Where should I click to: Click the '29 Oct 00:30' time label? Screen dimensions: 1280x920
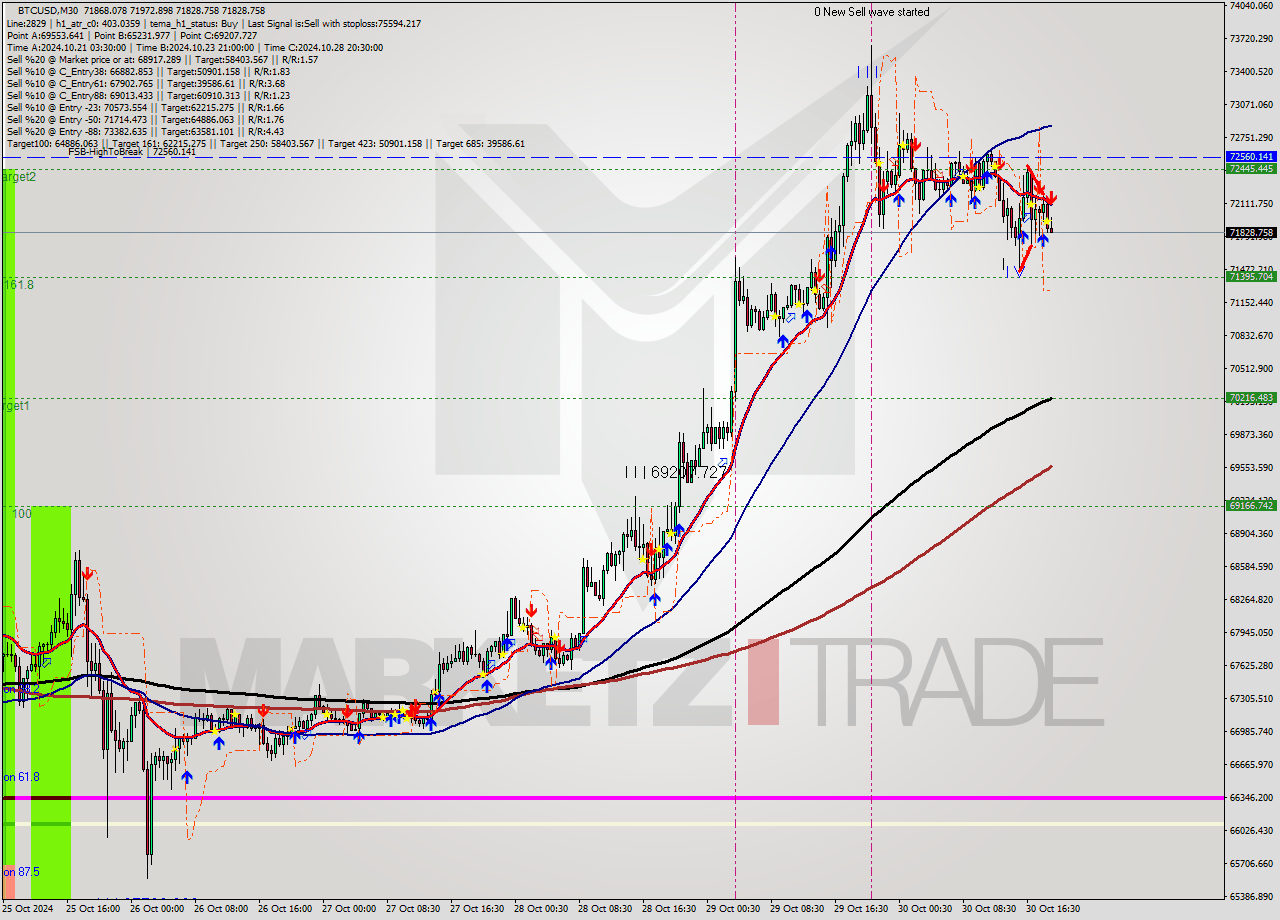tap(733, 910)
